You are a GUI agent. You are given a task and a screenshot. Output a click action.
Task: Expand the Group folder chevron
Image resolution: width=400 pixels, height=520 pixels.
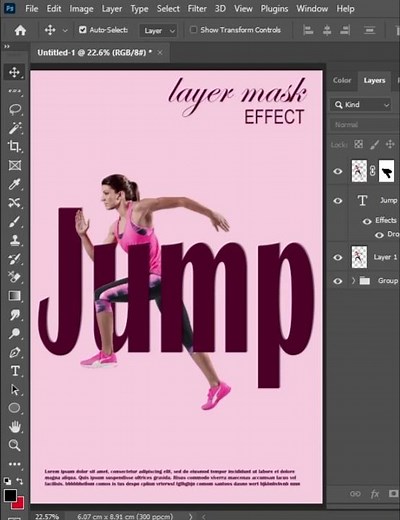353,281
